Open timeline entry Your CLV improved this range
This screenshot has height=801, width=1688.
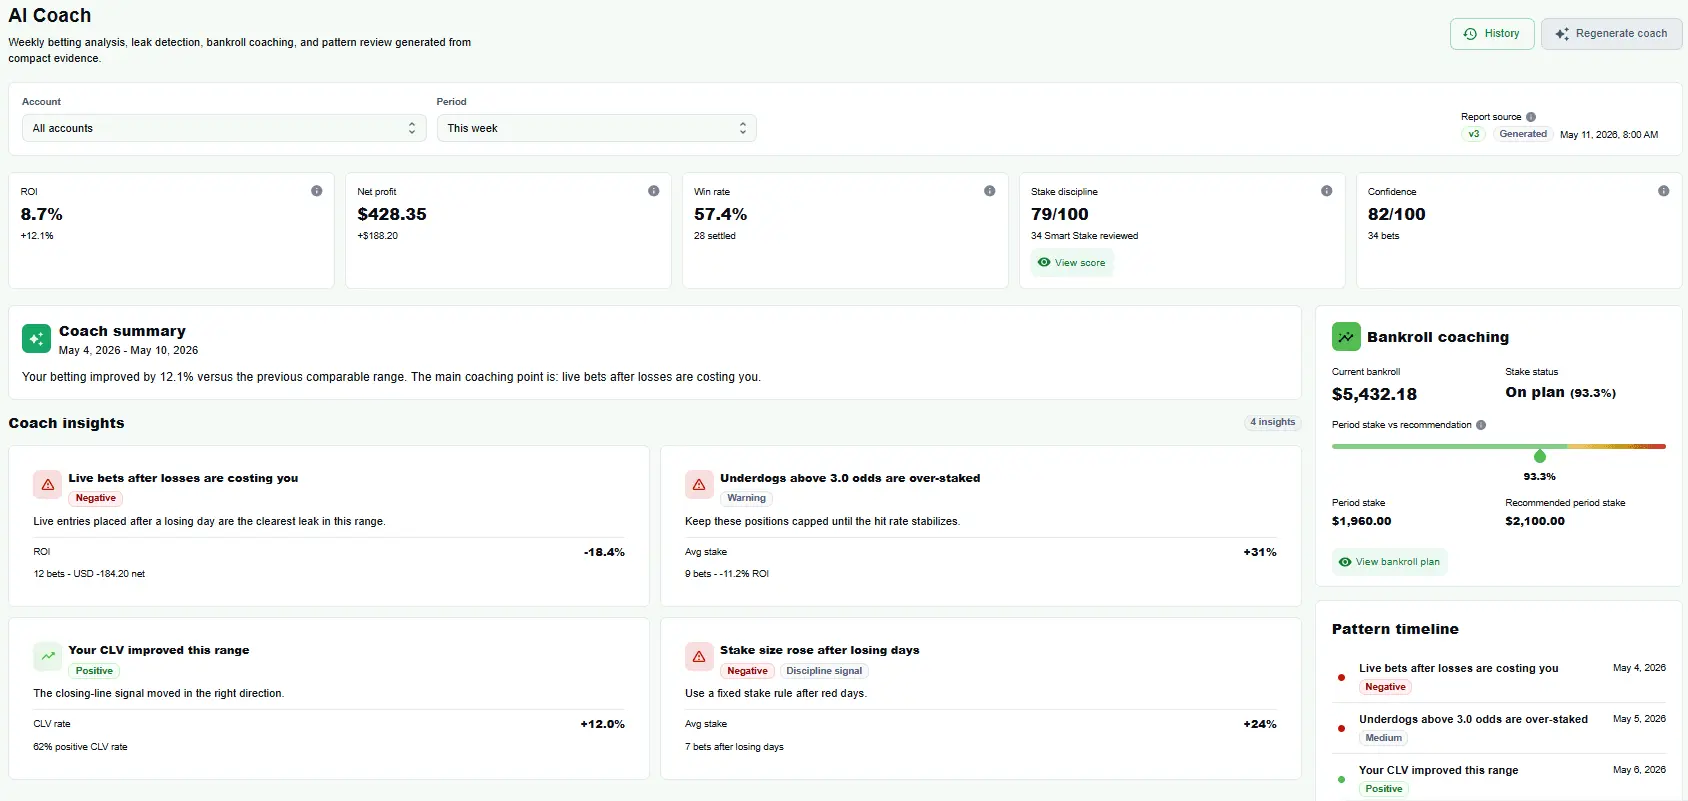(x=1438, y=770)
